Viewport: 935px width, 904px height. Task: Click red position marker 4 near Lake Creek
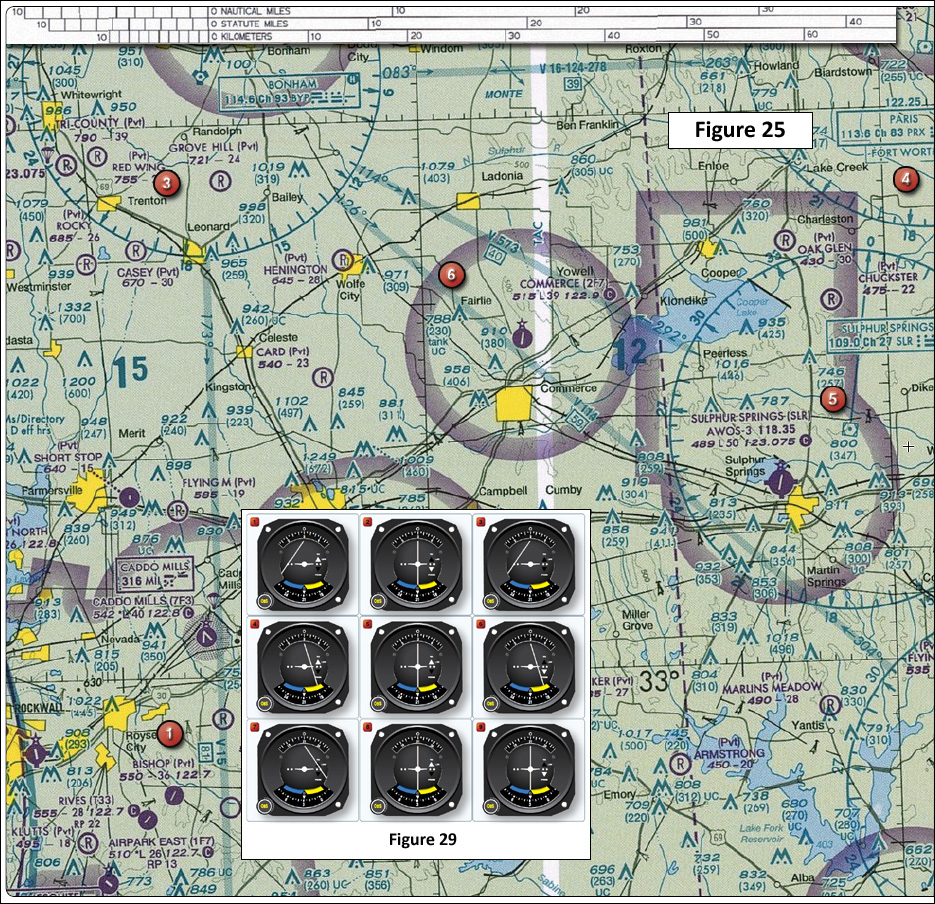[905, 180]
